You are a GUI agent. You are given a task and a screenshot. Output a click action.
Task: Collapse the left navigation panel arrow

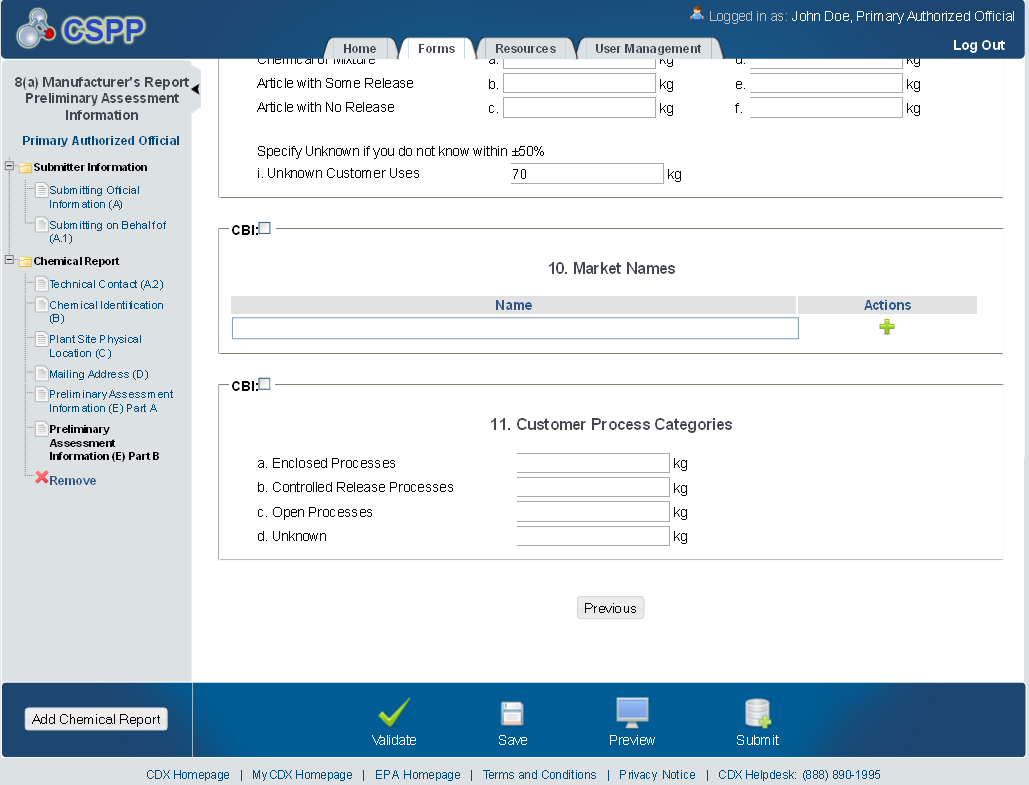point(195,89)
